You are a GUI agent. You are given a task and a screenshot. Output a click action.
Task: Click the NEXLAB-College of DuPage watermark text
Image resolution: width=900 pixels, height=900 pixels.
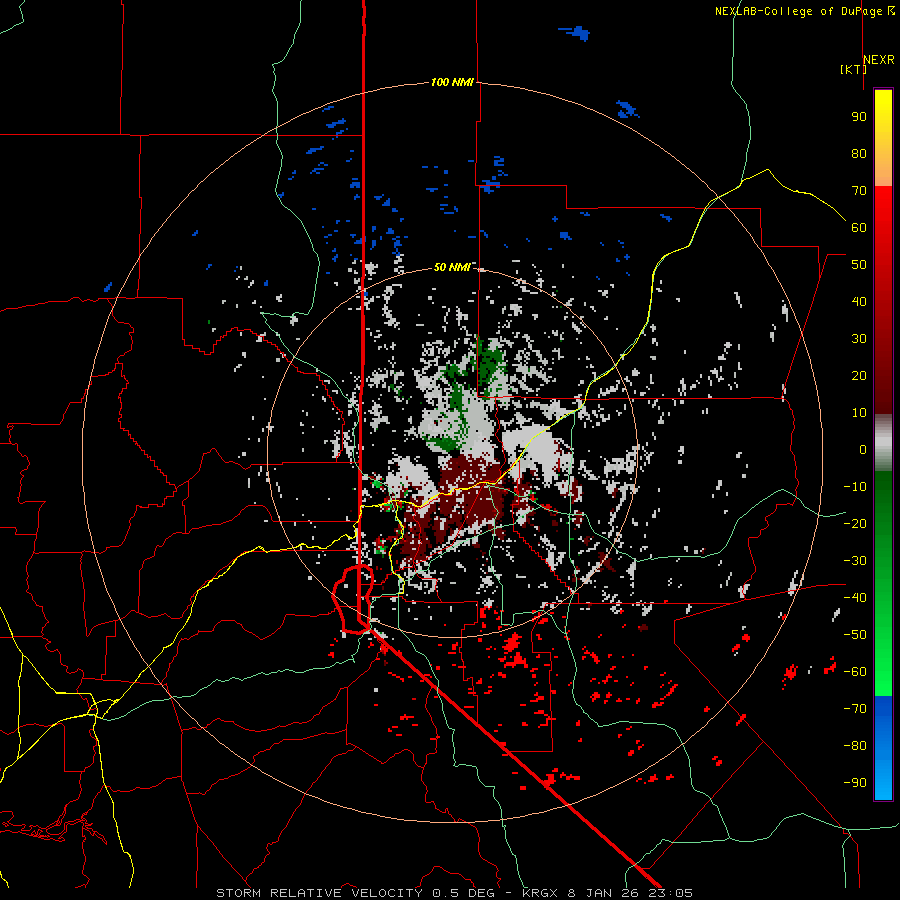click(805, 11)
